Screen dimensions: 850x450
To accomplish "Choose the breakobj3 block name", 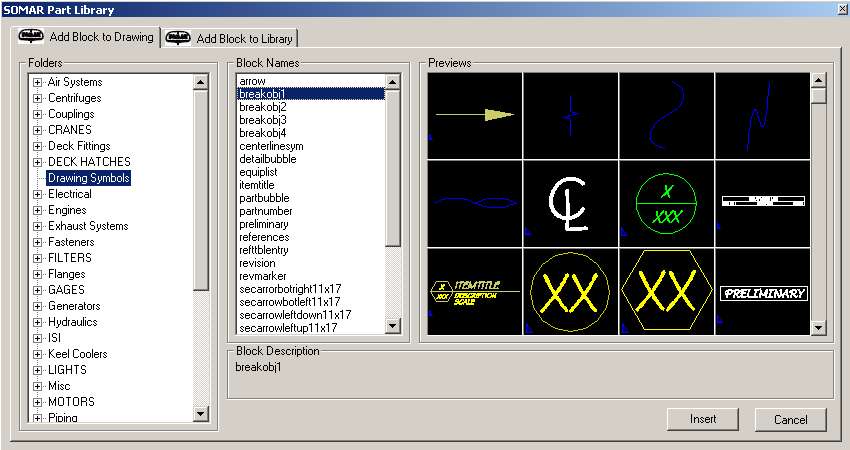I will point(263,120).
